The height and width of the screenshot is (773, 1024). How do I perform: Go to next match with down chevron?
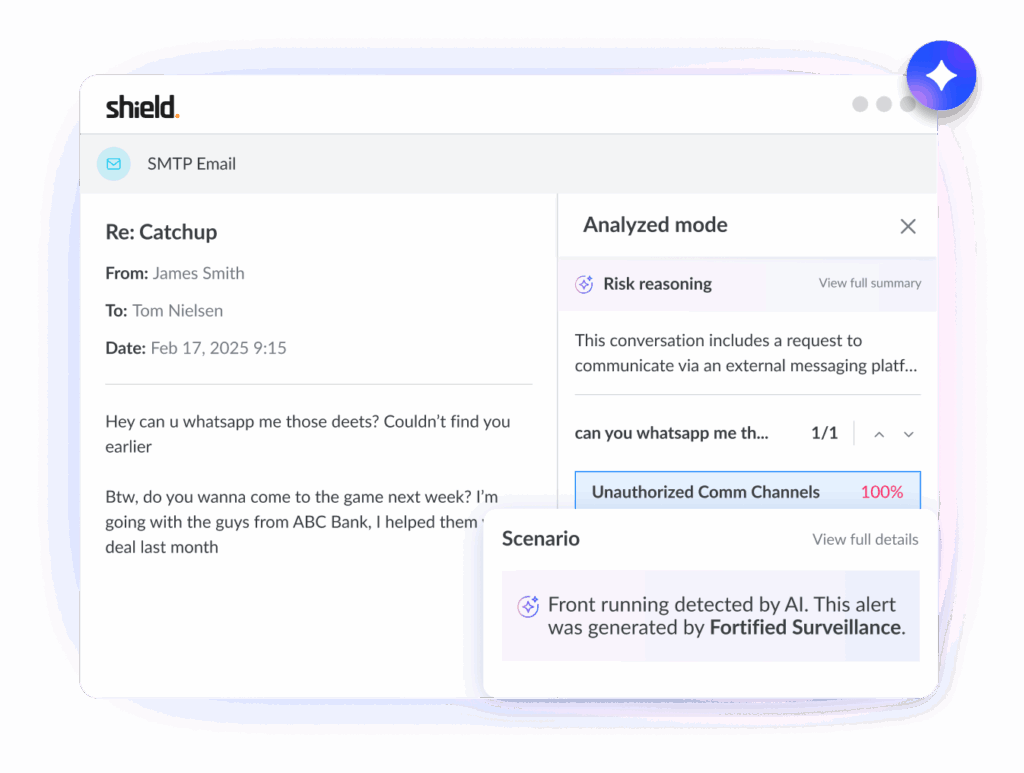click(x=909, y=434)
